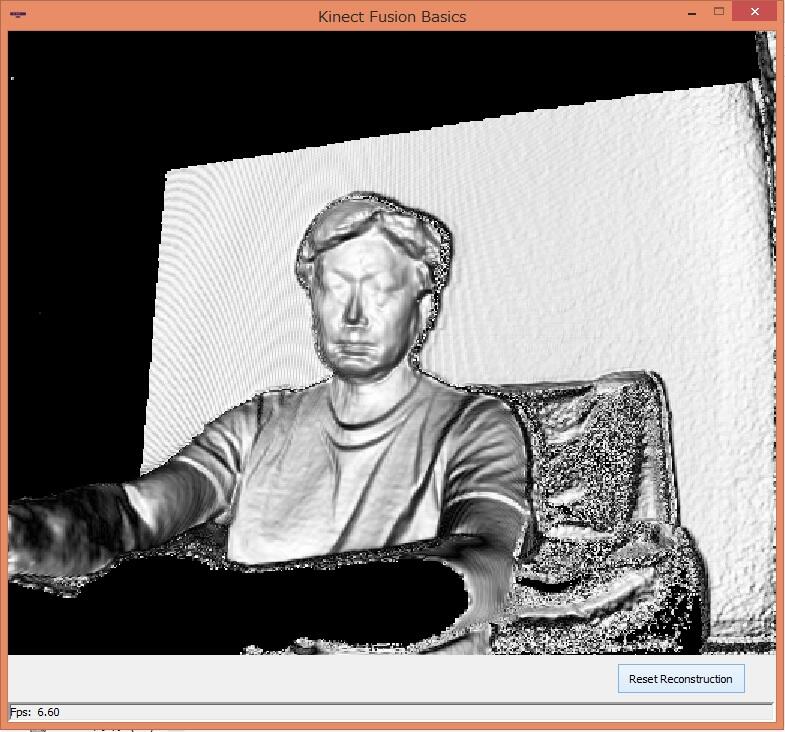Click the Reset Reconstruction button

tap(681, 679)
